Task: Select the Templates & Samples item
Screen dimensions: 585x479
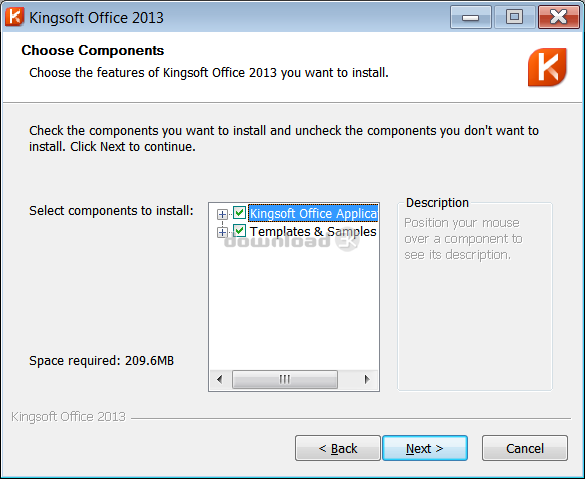Action: point(313,231)
